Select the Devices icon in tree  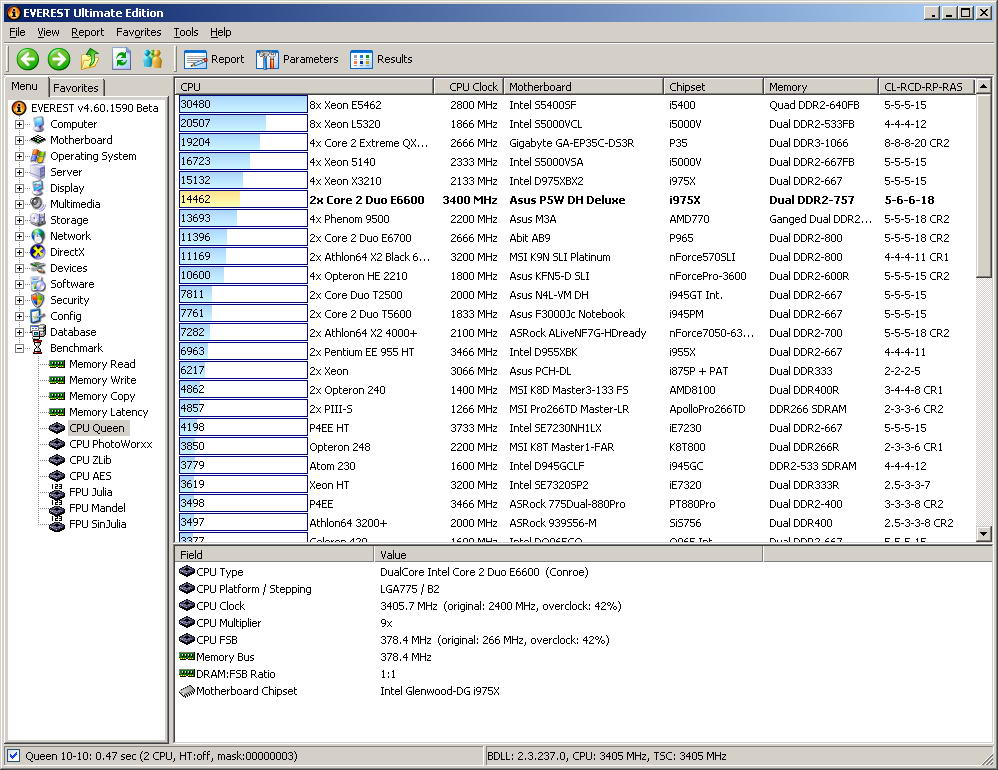[38, 268]
